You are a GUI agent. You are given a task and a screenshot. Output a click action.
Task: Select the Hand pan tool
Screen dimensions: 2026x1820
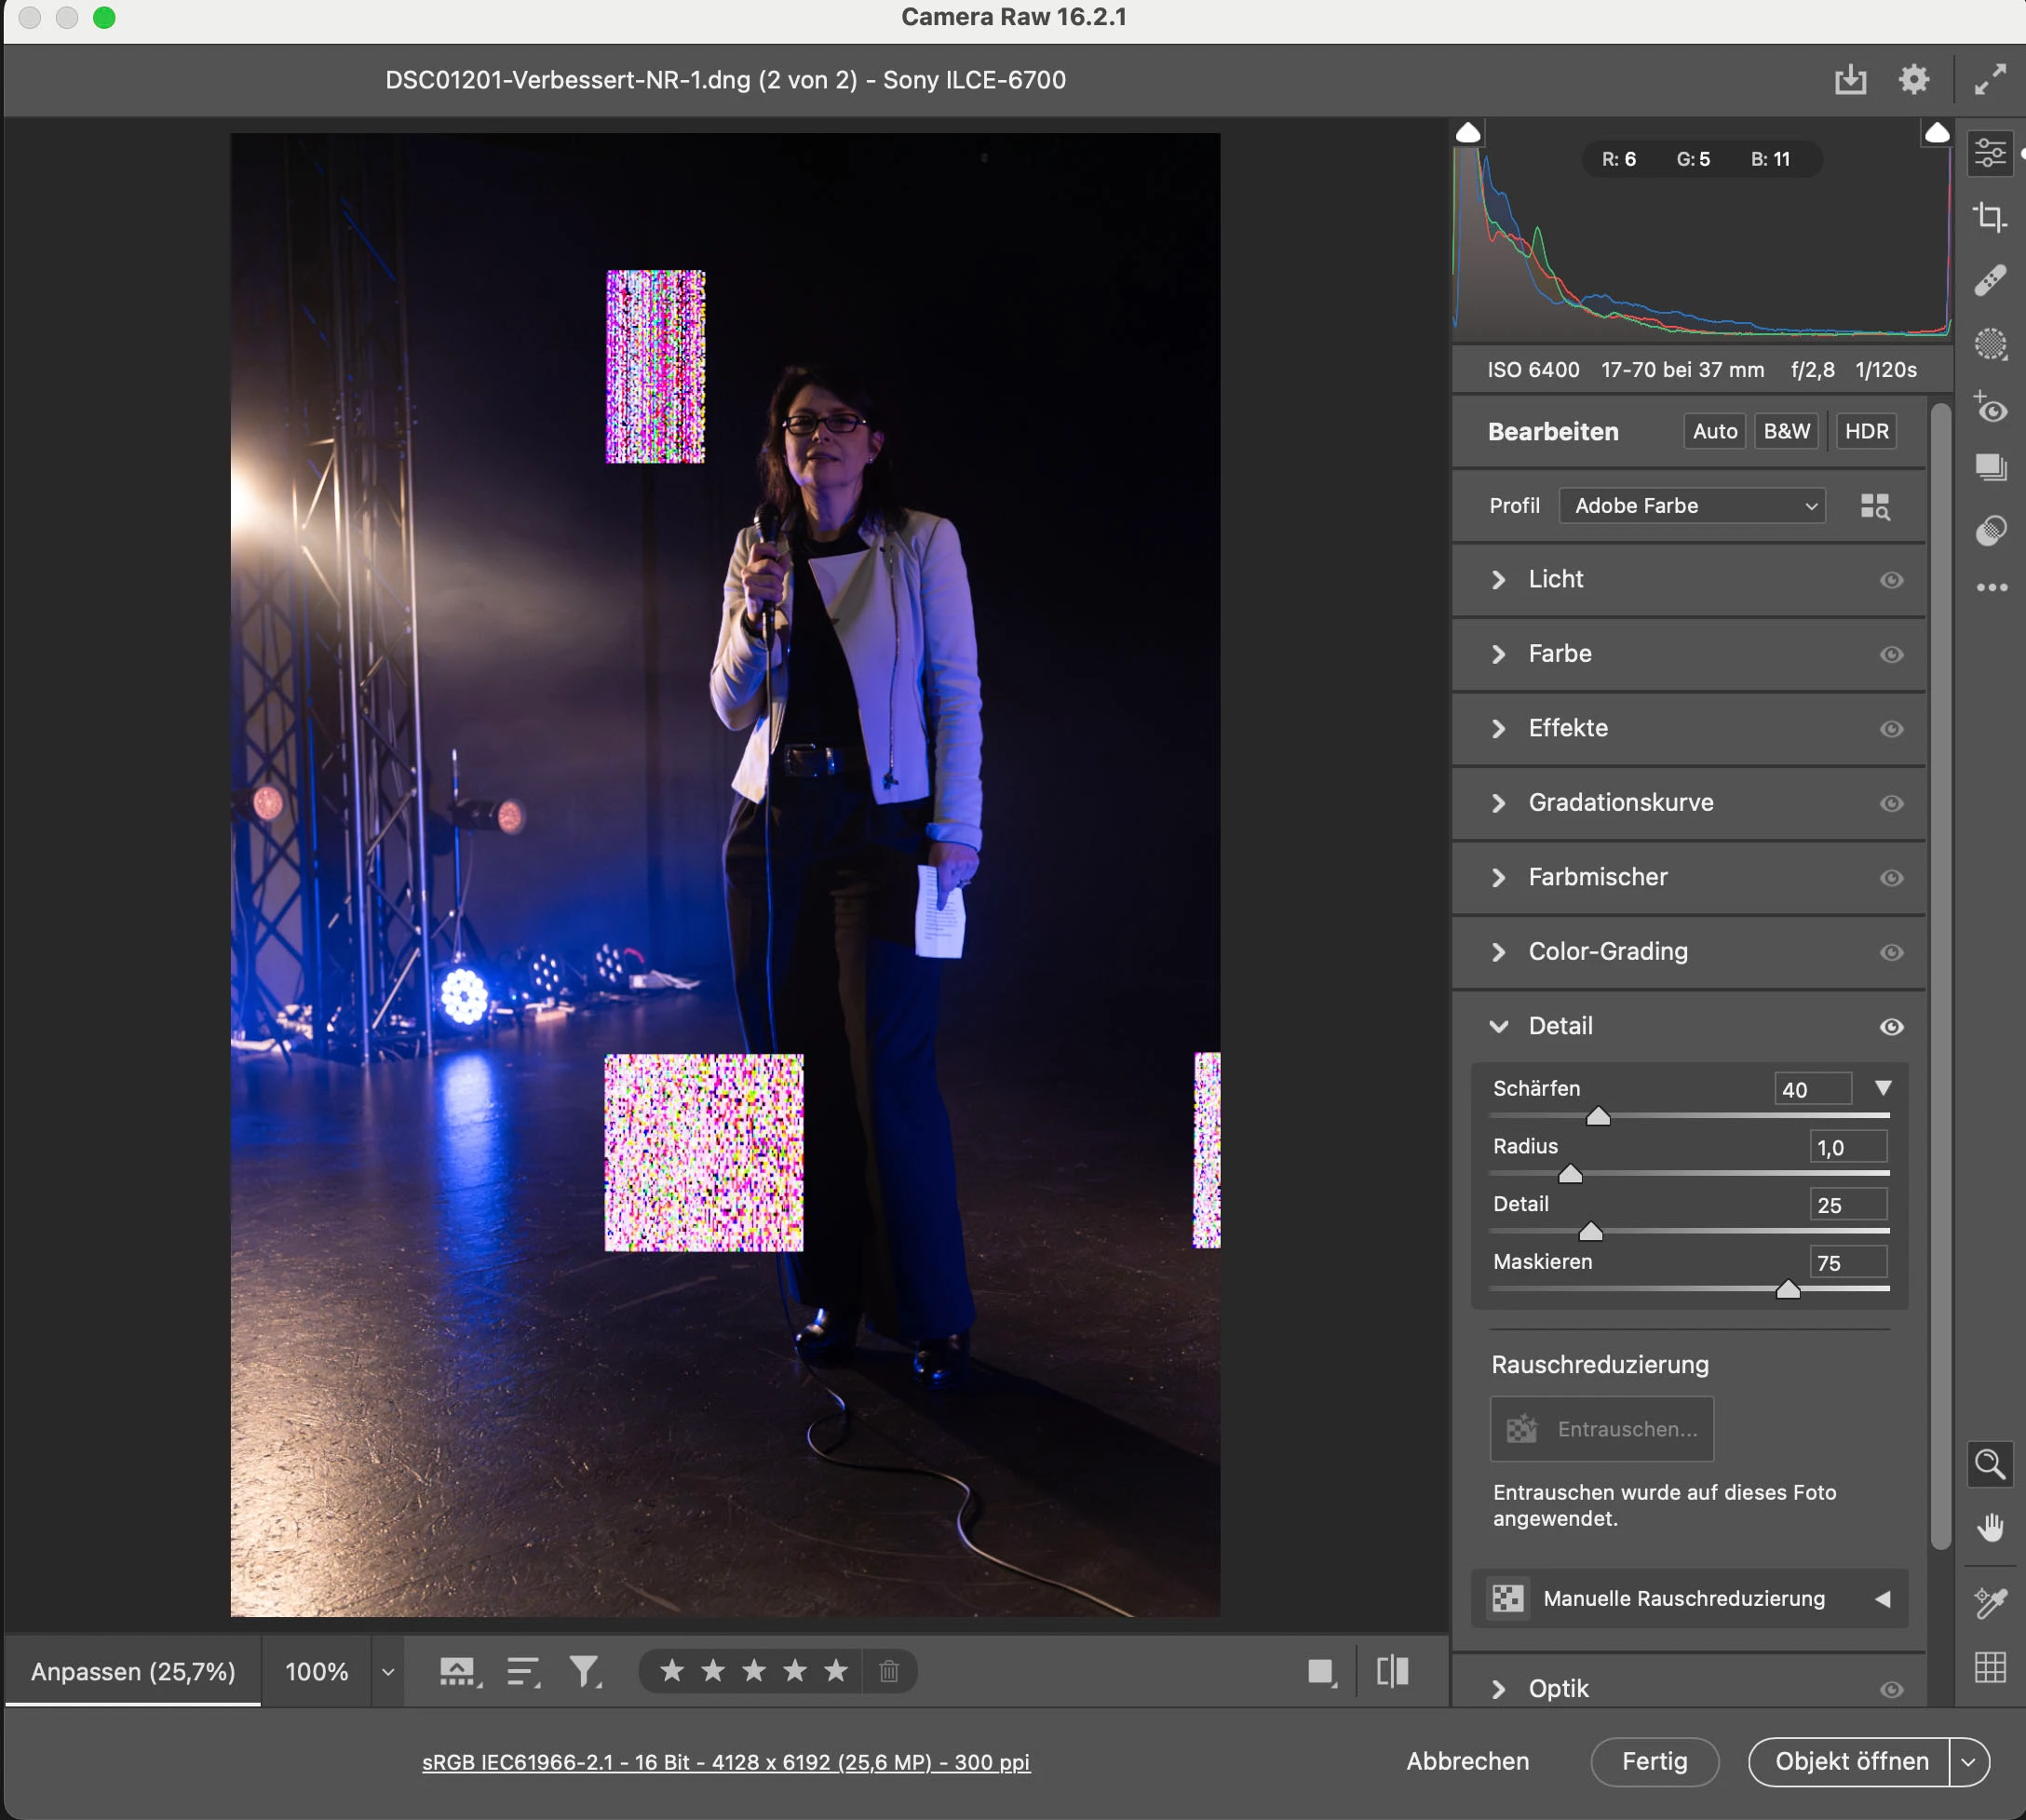(1989, 1527)
